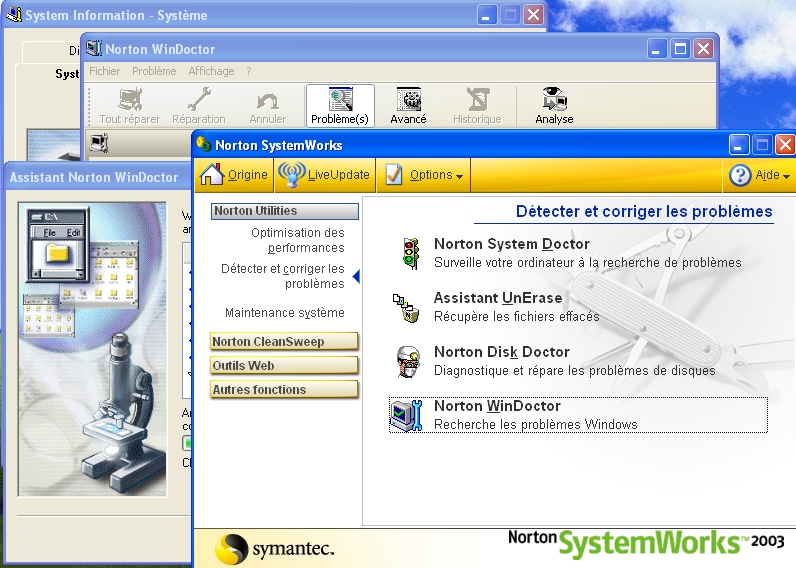Launch Norton Disk Doctor via its icon

click(x=406, y=361)
